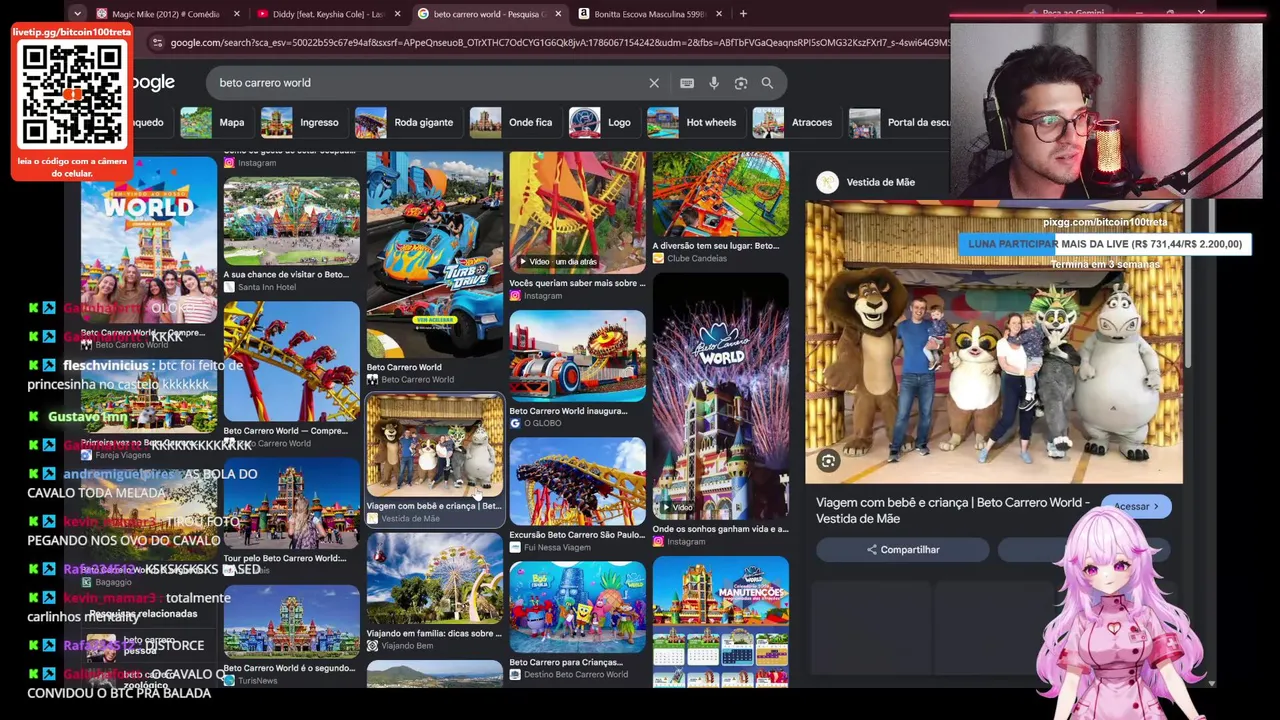Open the red roller coaster Compre image
The image size is (1280, 720).
pos(291,361)
